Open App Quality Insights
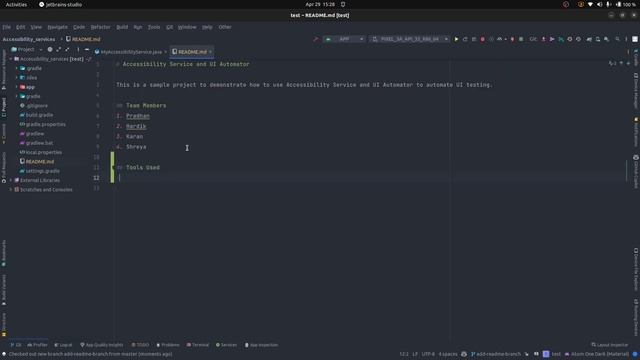Image resolution: width=640 pixels, height=360 pixels. 102,345
